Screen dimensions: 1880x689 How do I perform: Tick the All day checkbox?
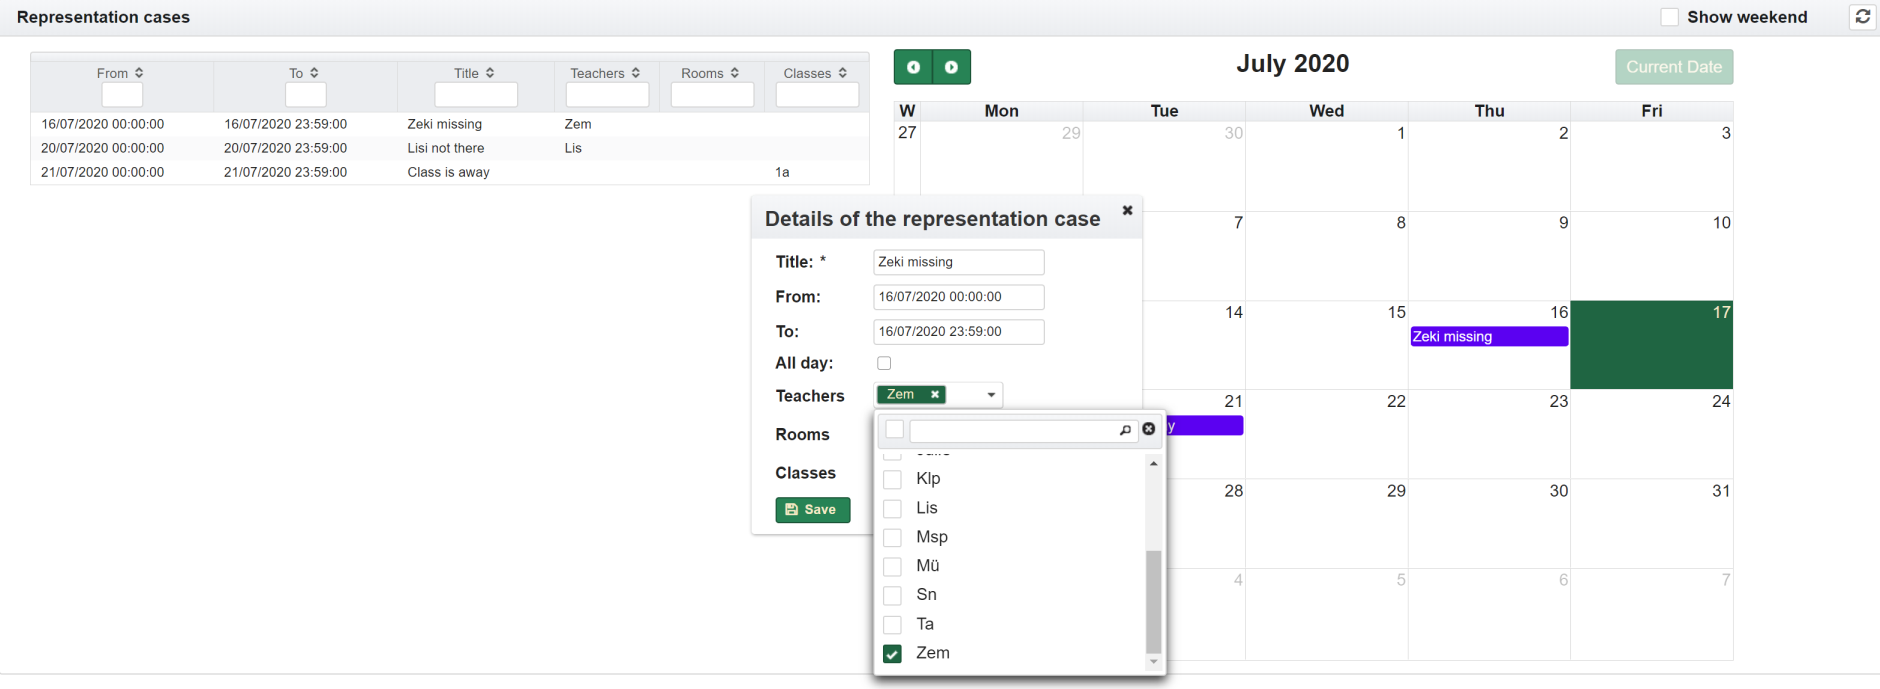coord(884,363)
